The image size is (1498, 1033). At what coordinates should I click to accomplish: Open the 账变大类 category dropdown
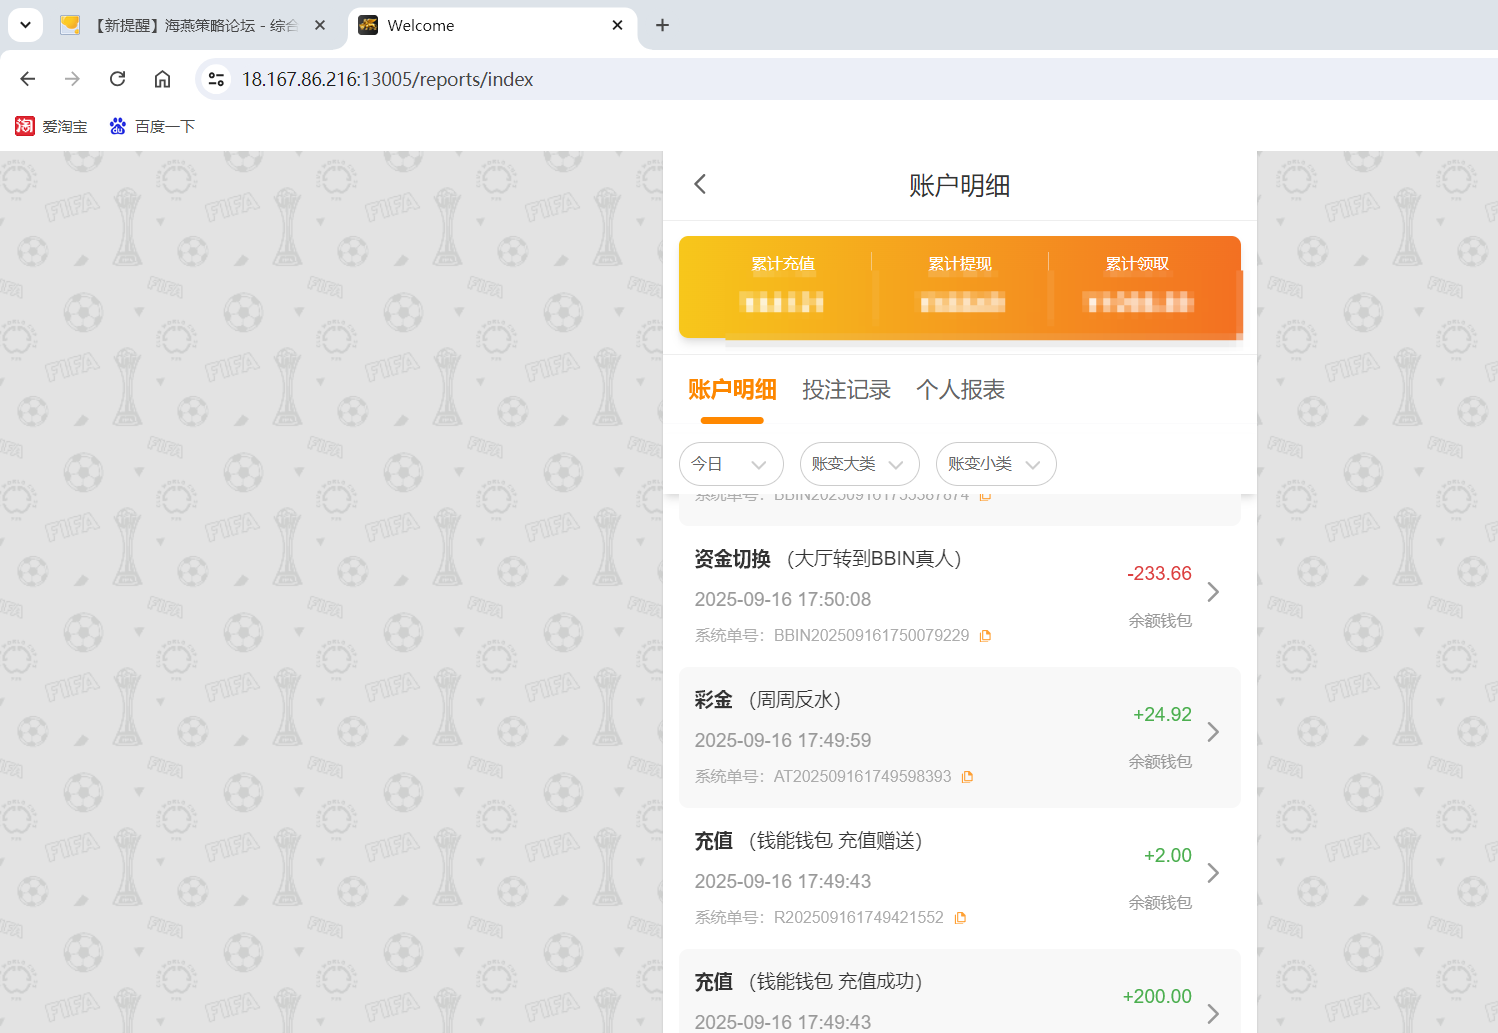pyautogui.click(x=859, y=463)
